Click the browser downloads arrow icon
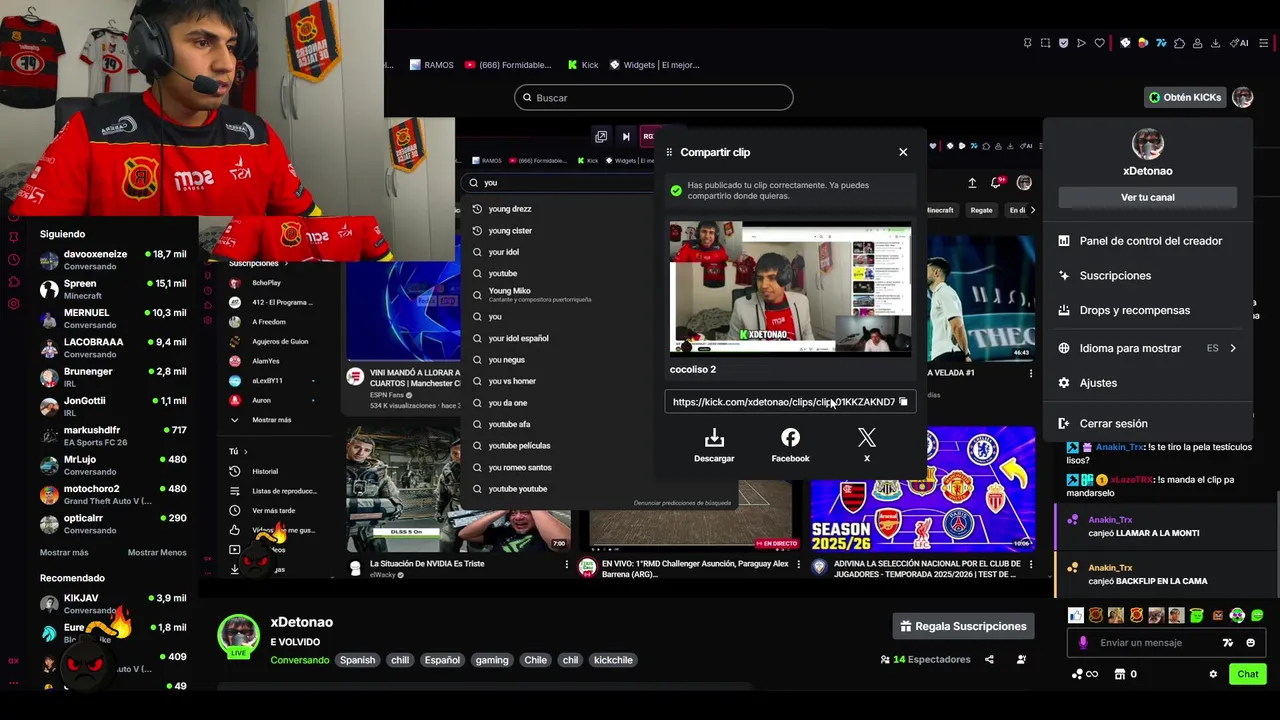Viewport: 1280px width, 720px height. point(1215,43)
